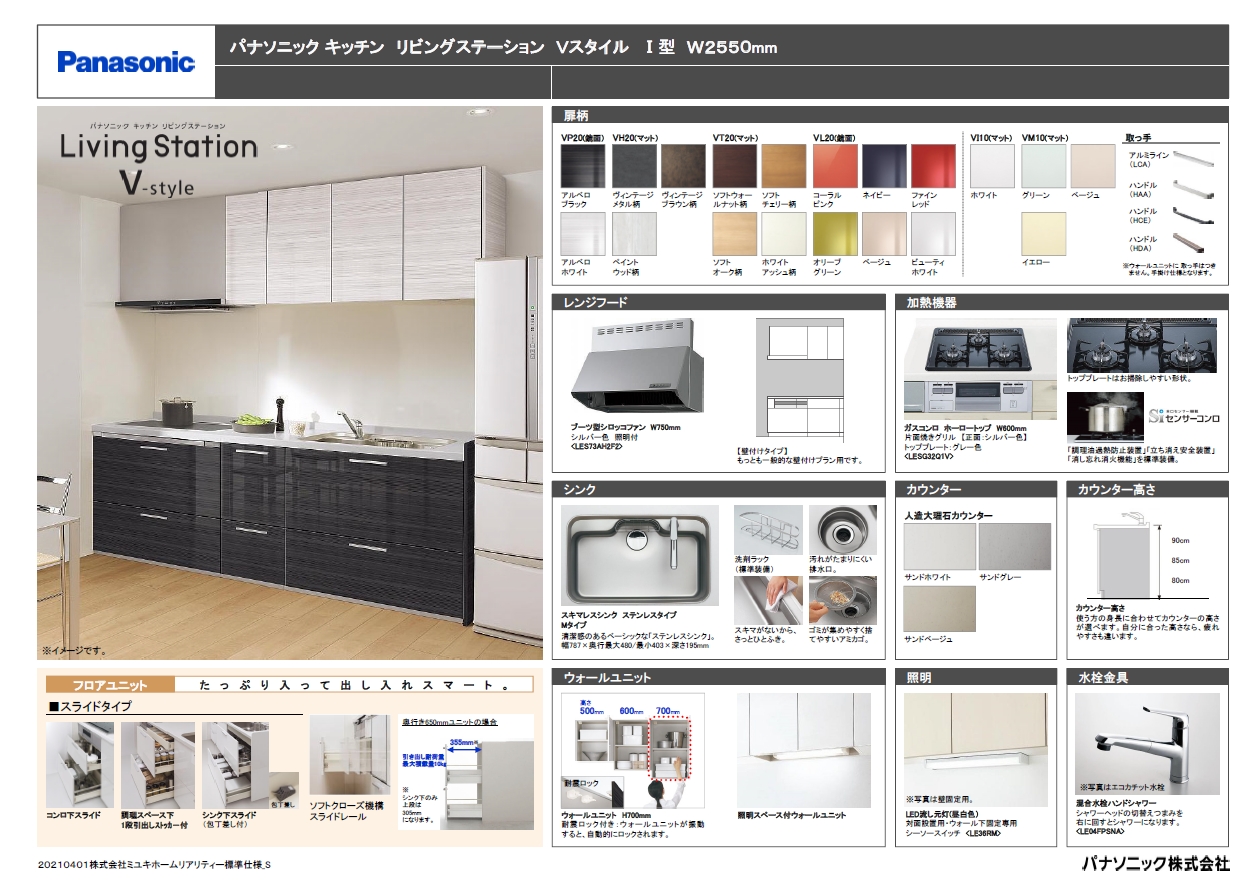Open the stainless sink photo
1257x890 pixels.
[x=640, y=556]
